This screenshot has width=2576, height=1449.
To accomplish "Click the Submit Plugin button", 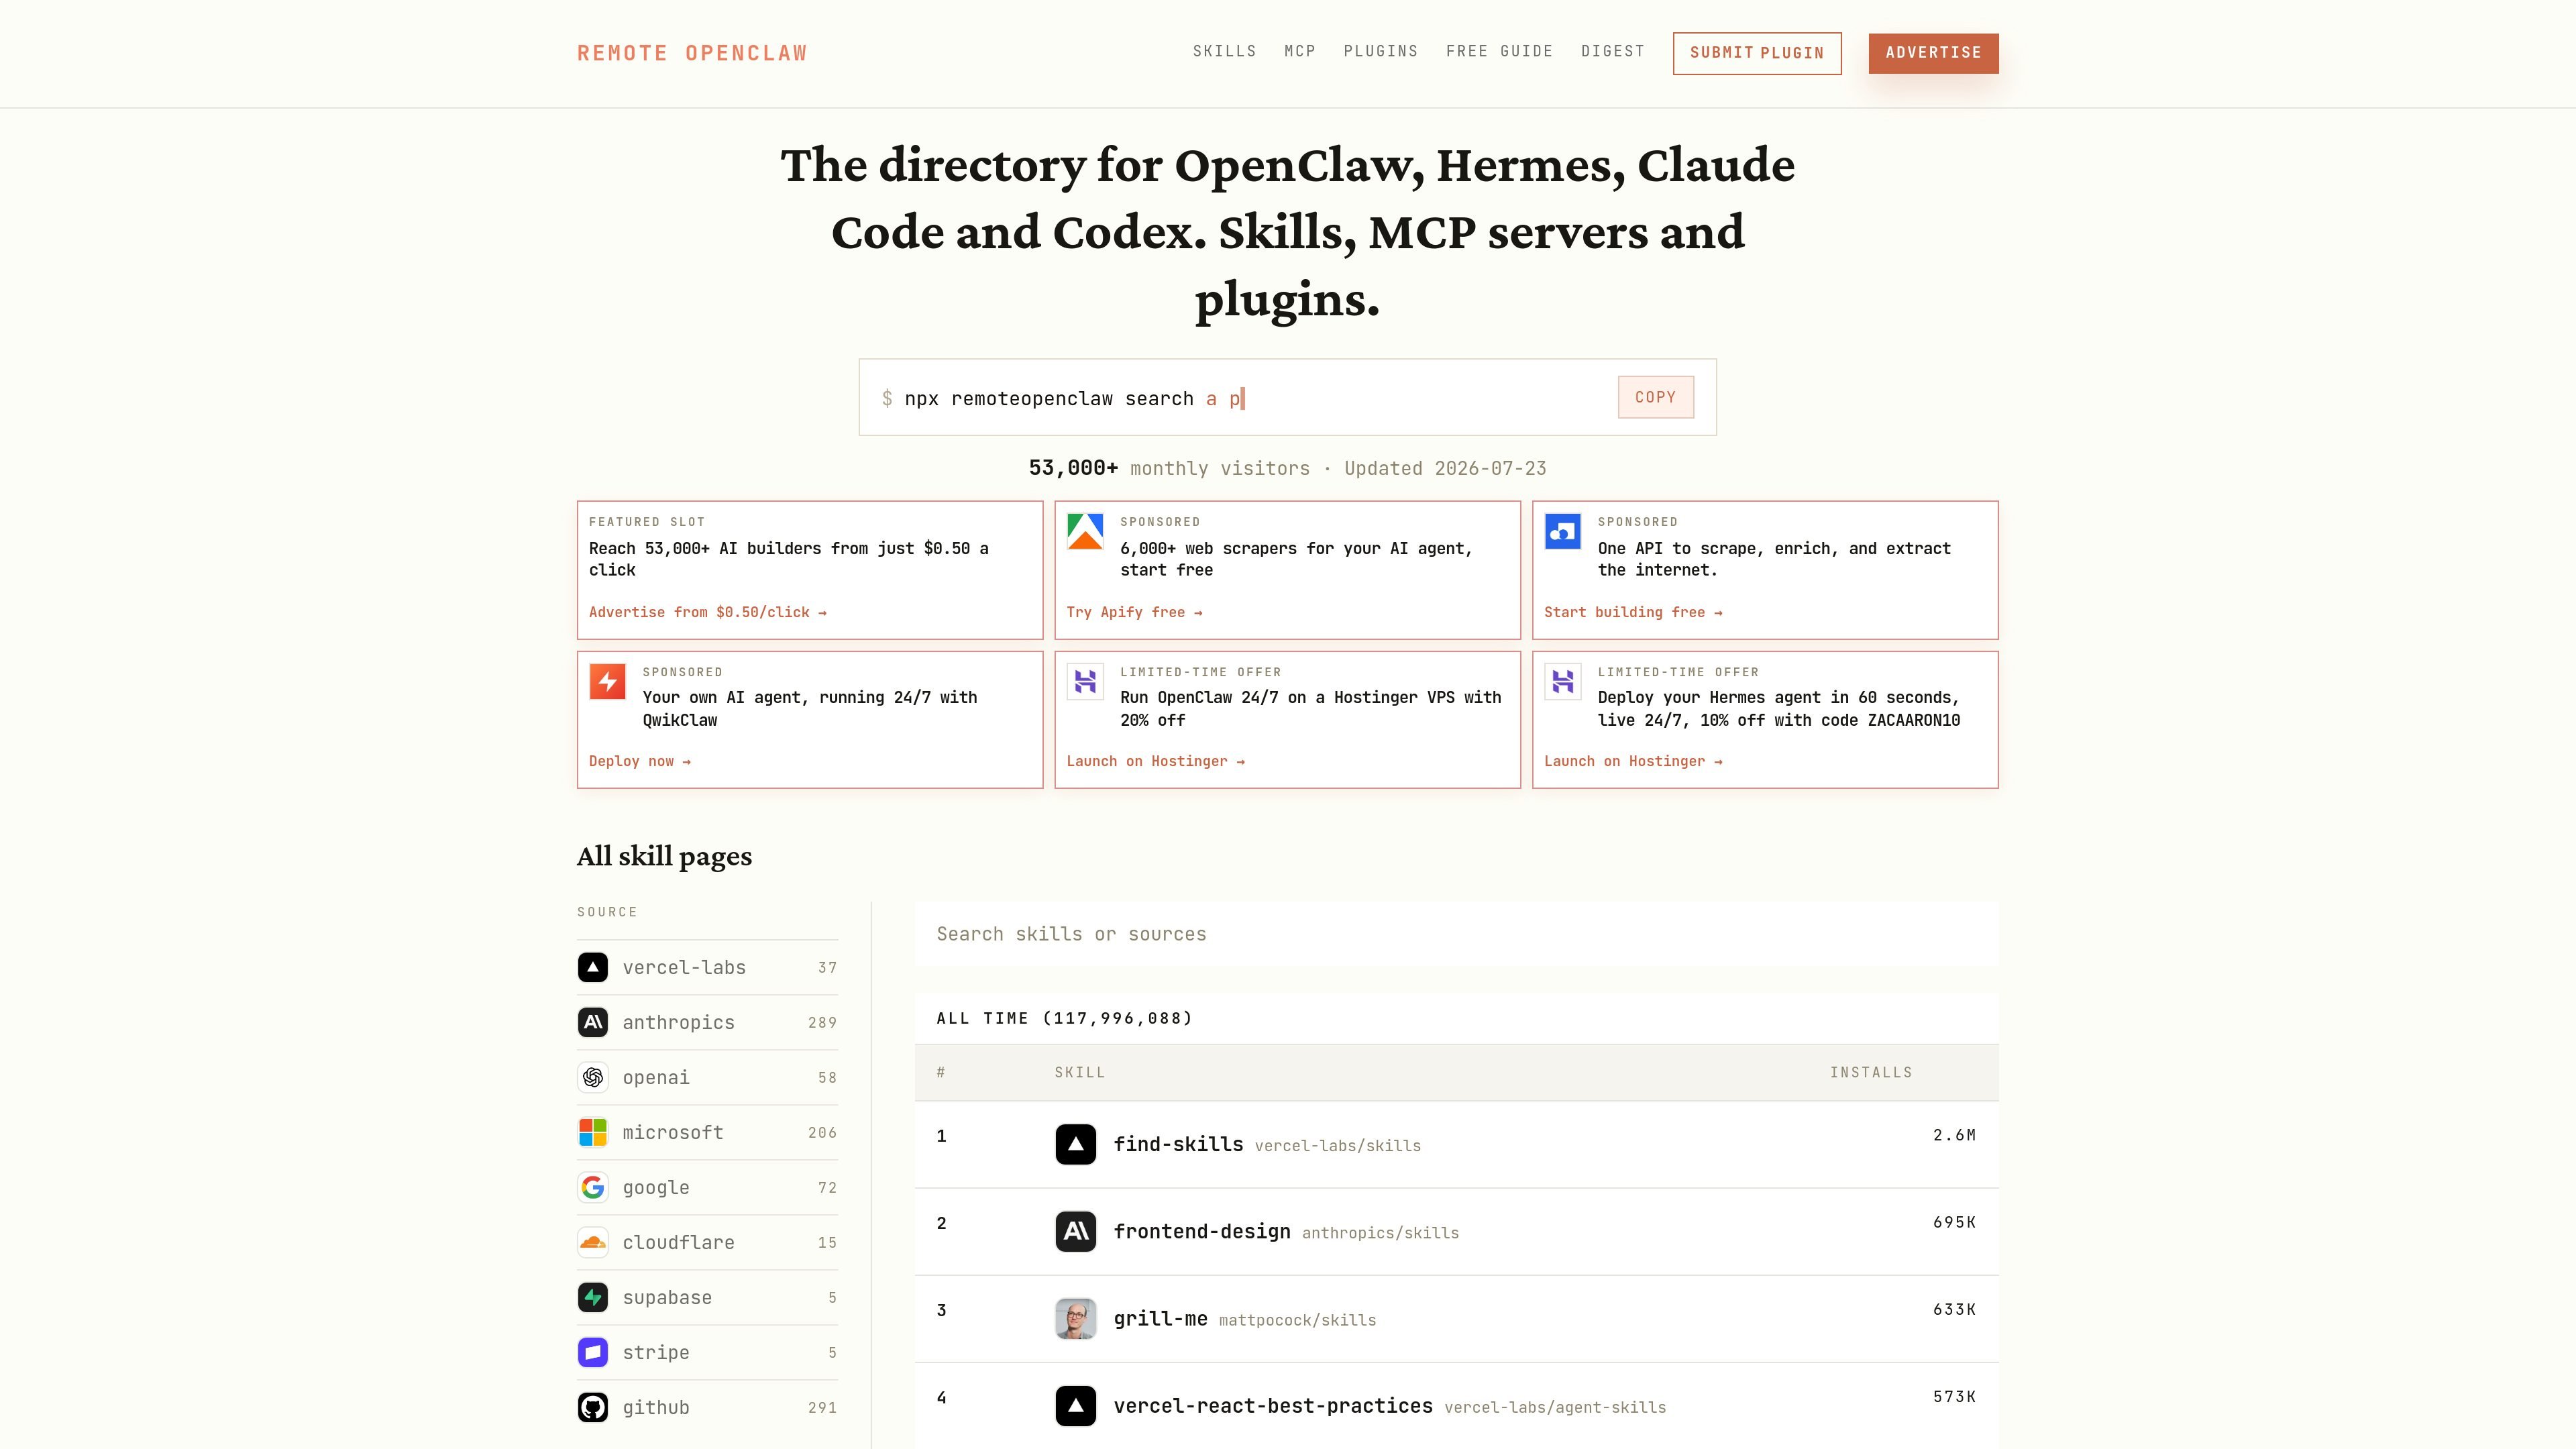I will pyautogui.click(x=1757, y=53).
